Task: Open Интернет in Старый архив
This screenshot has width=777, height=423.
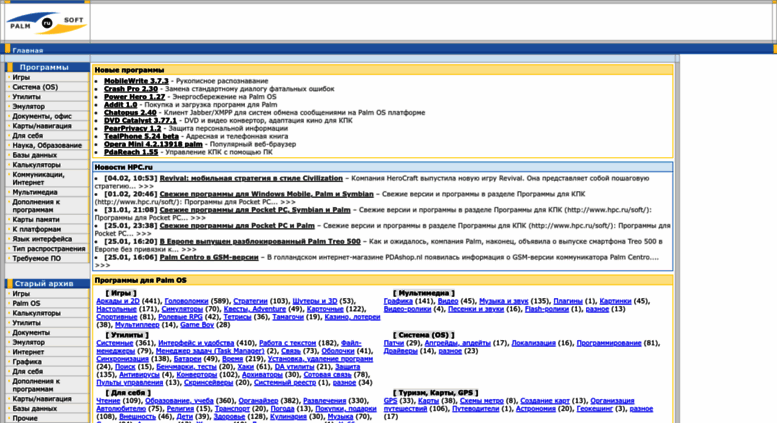Action: tap(28, 352)
